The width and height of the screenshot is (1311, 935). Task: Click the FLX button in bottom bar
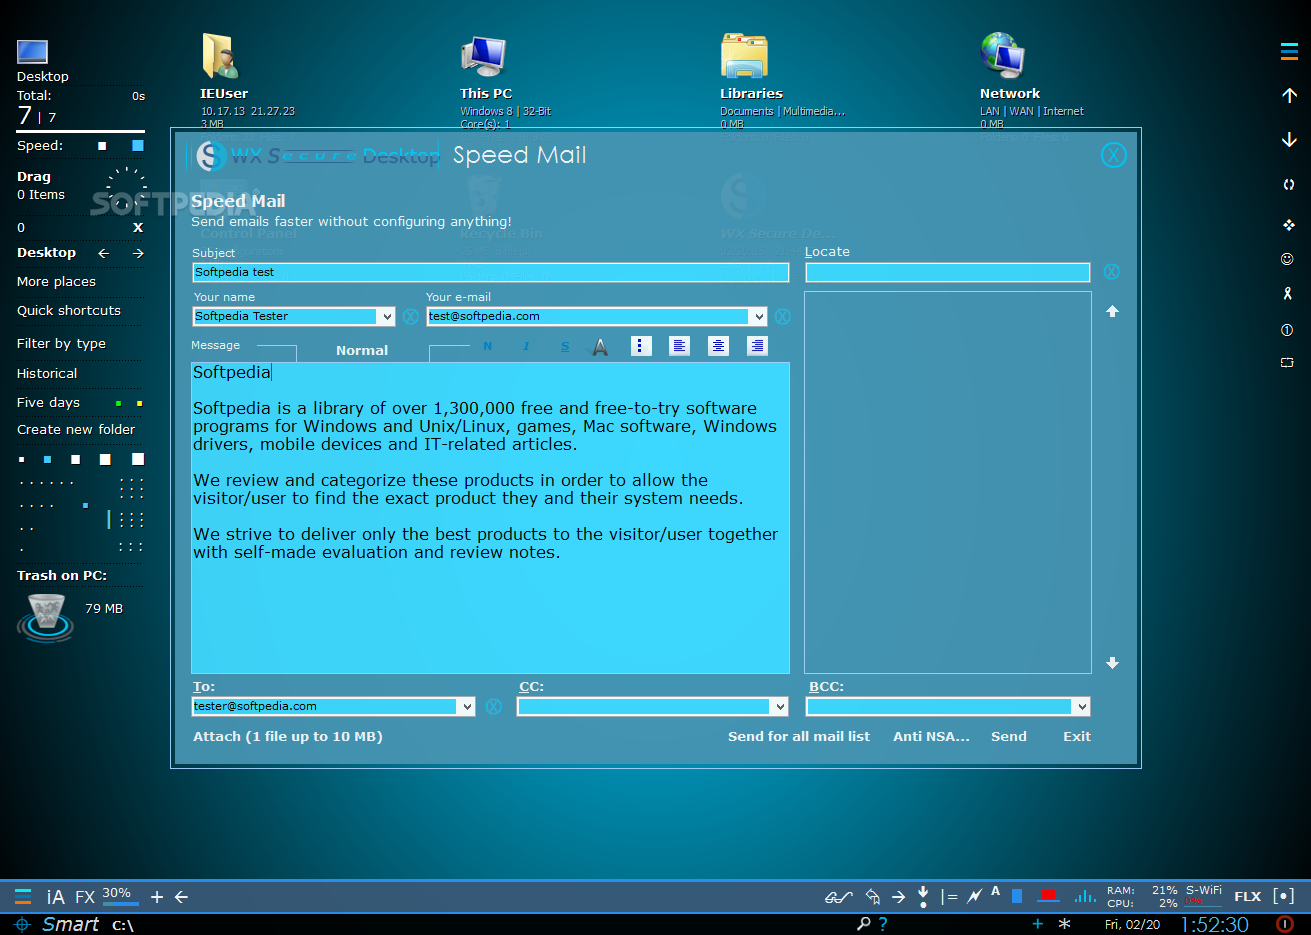[x=1248, y=897]
